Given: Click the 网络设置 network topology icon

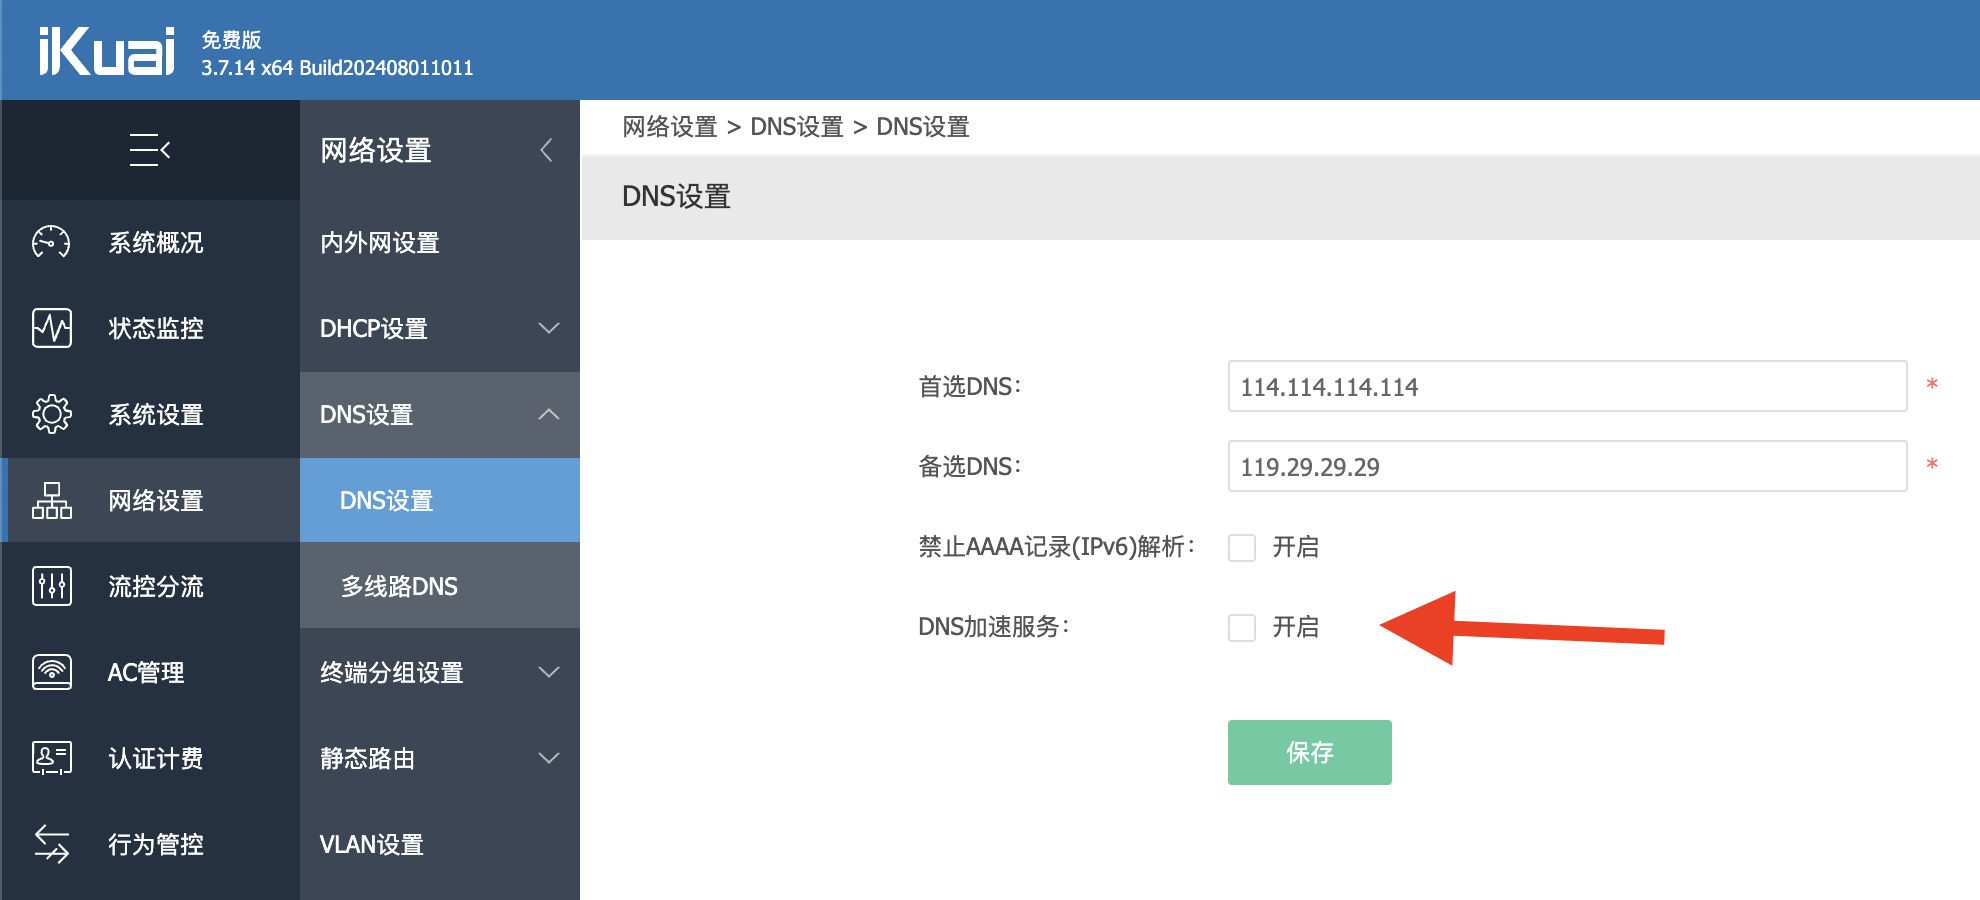Looking at the screenshot, I should point(51,500).
